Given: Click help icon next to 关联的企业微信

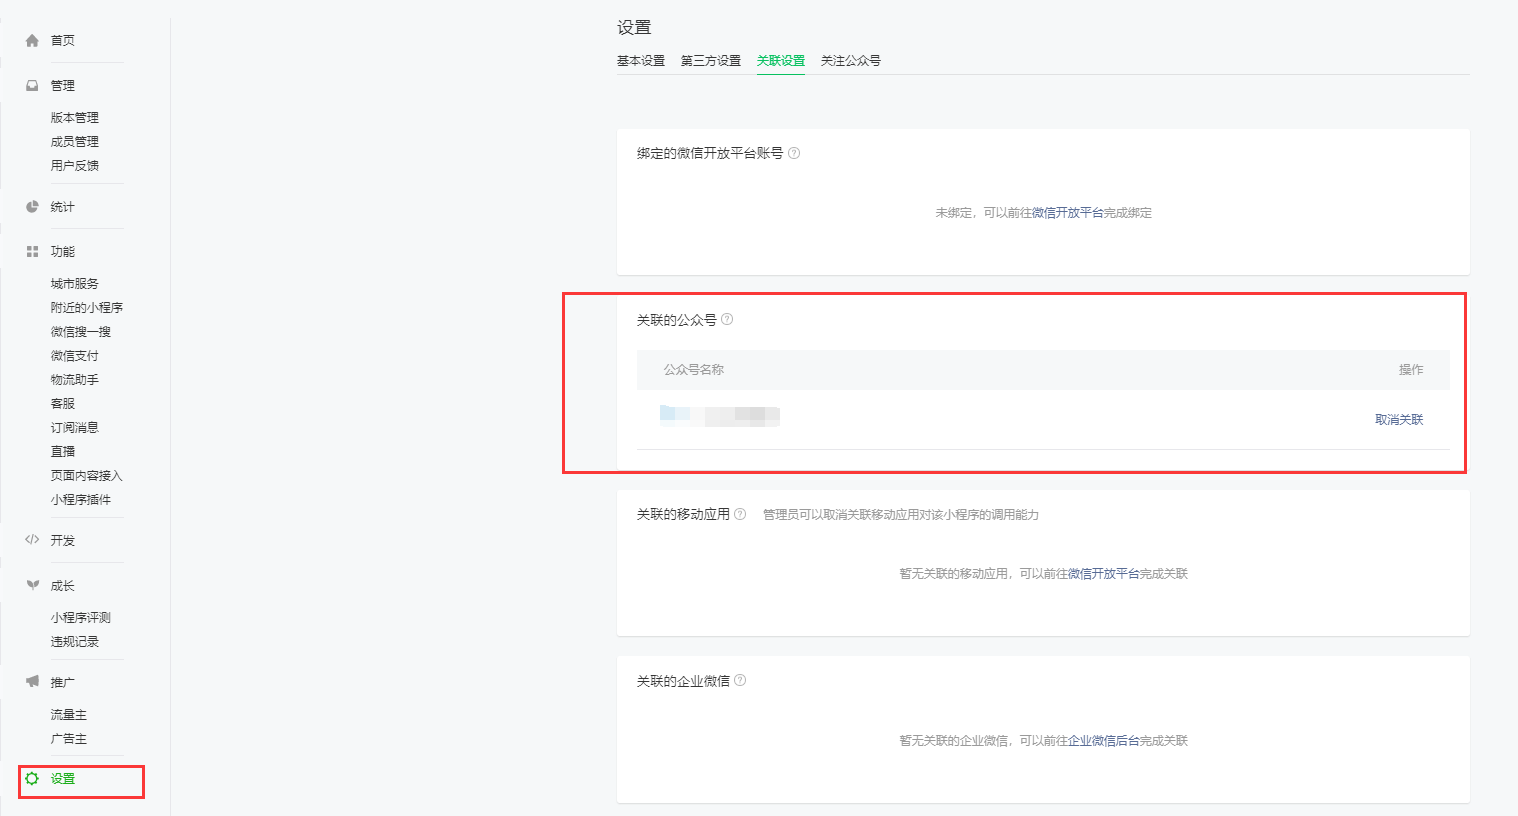Looking at the screenshot, I should (740, 680).
